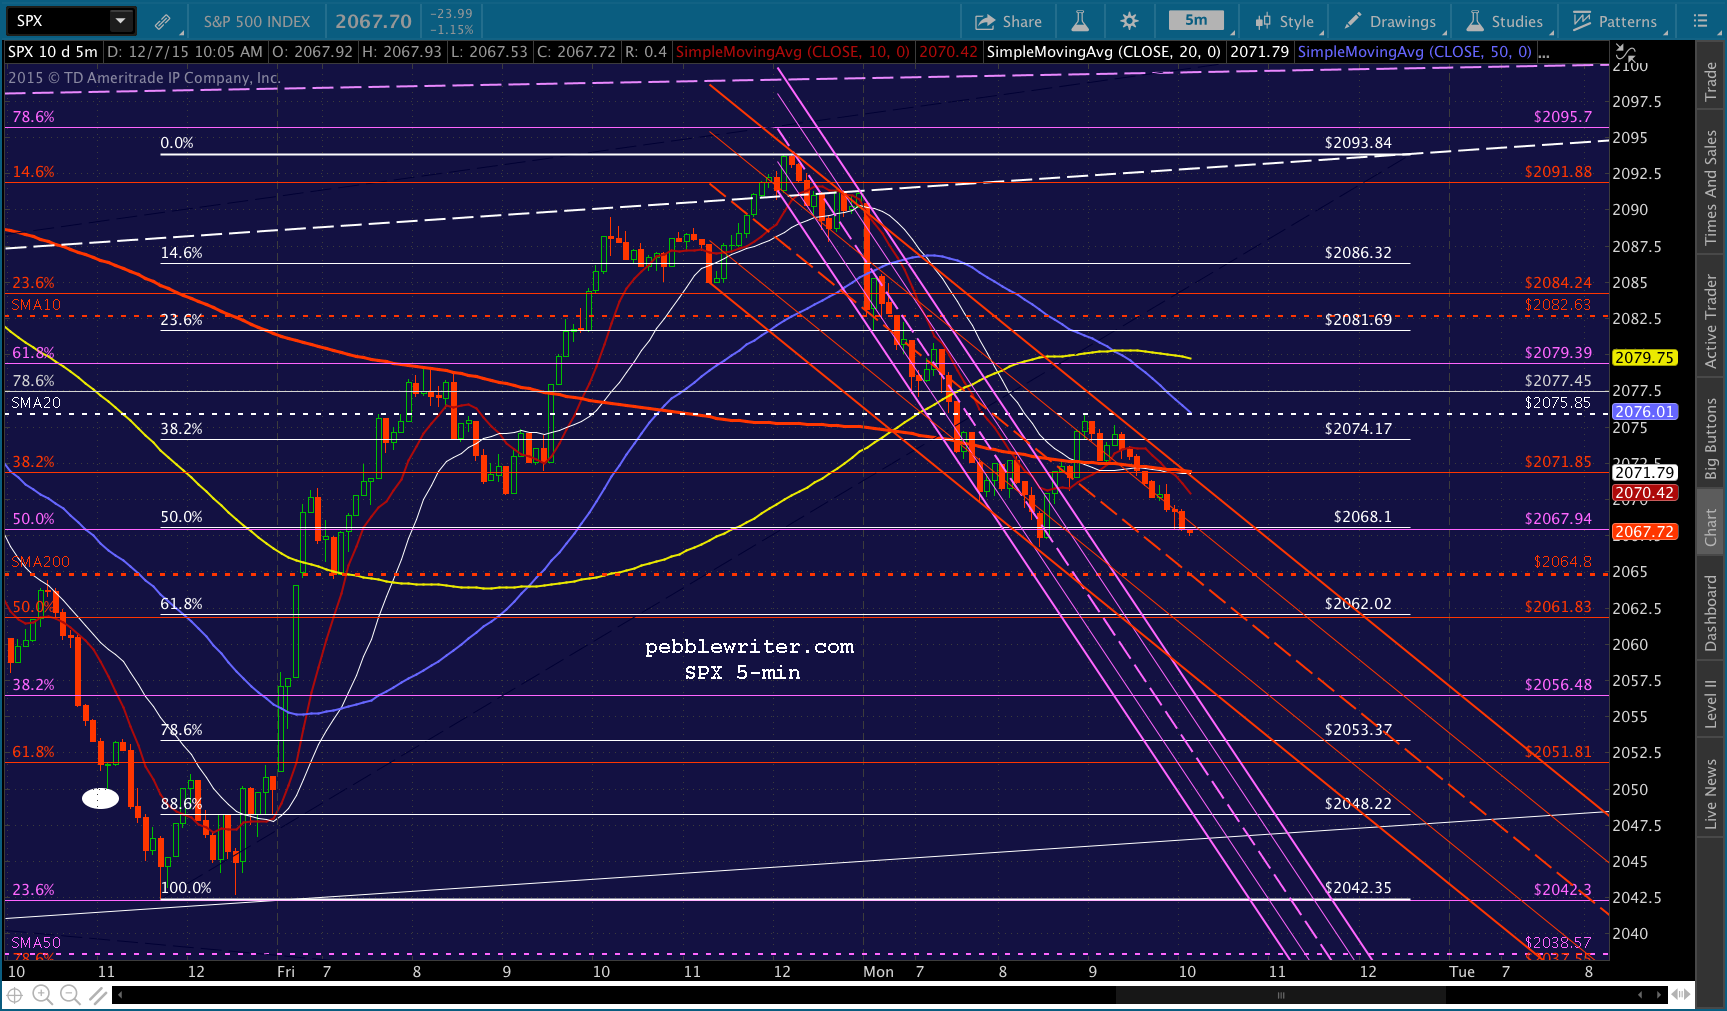Click the $2056.48 magenta level label
The width and height of the screenshot is (1727, 1011).
tap(1558, 684)
